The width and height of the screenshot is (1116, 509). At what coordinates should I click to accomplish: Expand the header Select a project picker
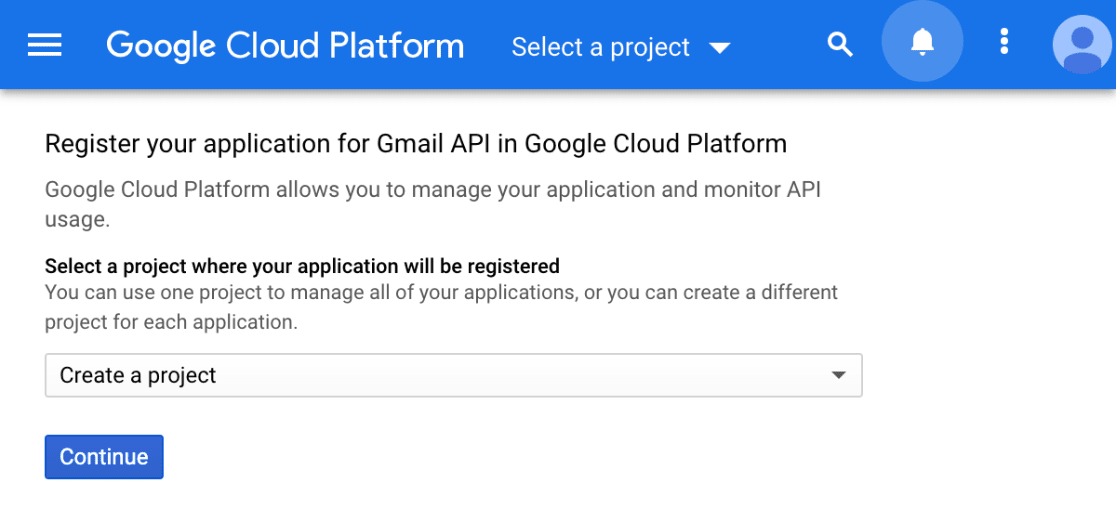[621, 47]
